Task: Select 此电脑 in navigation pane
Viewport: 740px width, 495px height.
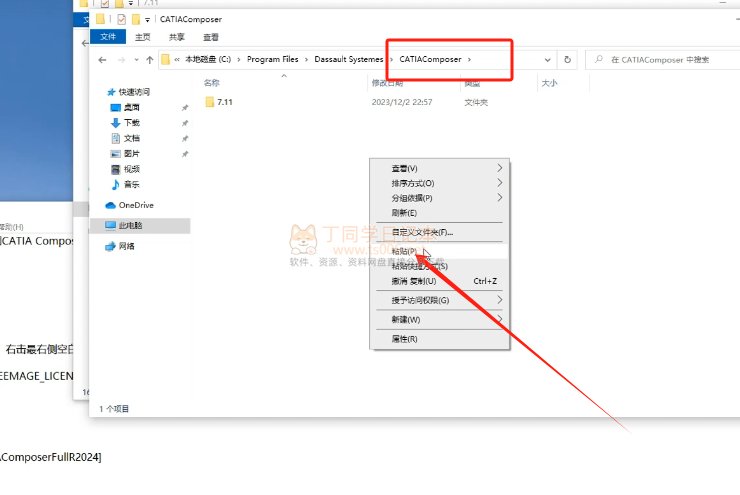Action: (x=140, y=226)
